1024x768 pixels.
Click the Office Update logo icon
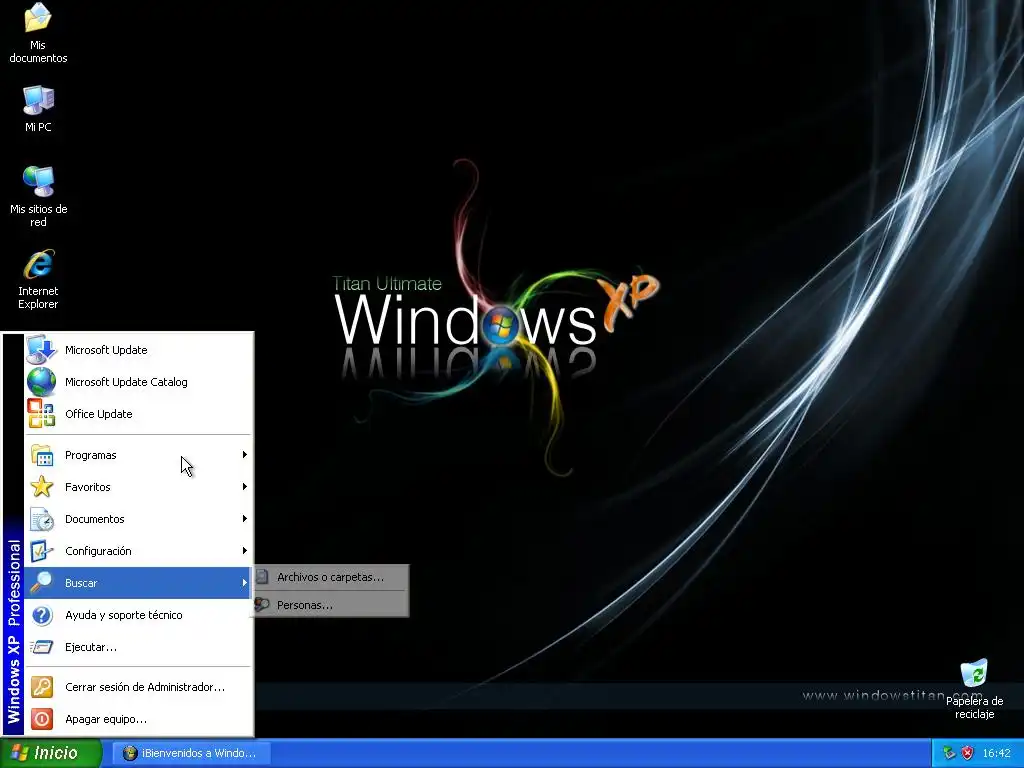[x=41, y=413]
